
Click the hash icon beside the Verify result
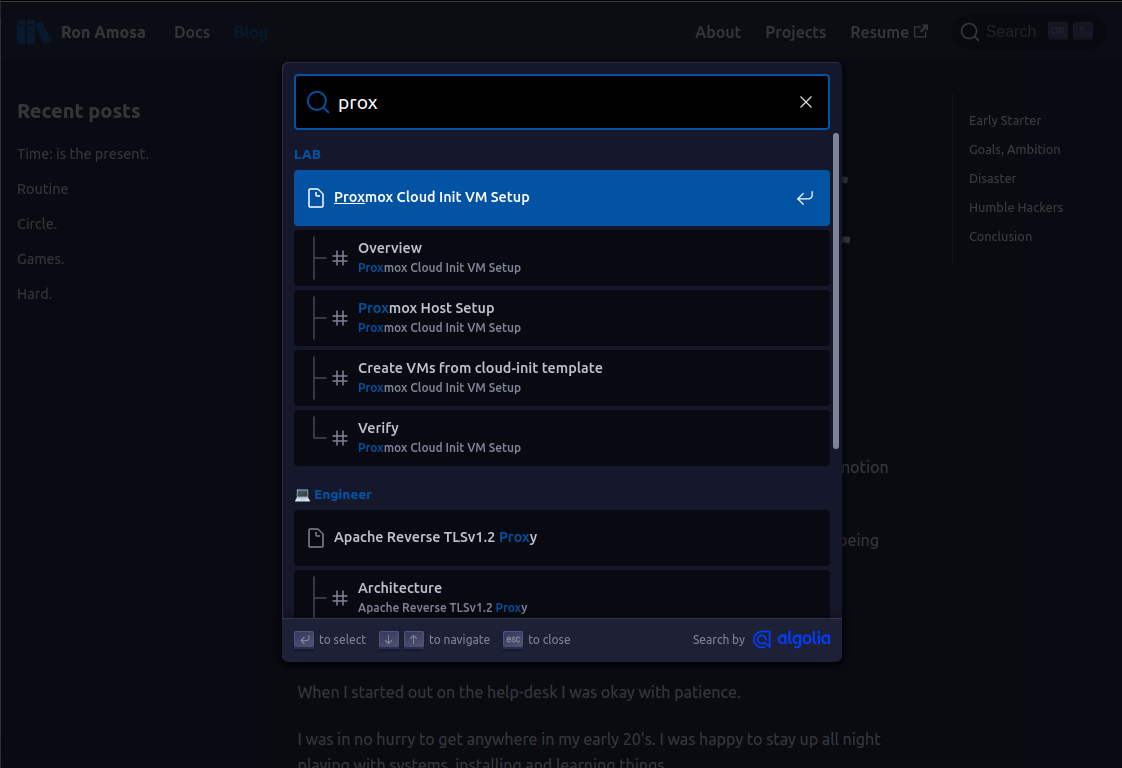tap(340, 437)
